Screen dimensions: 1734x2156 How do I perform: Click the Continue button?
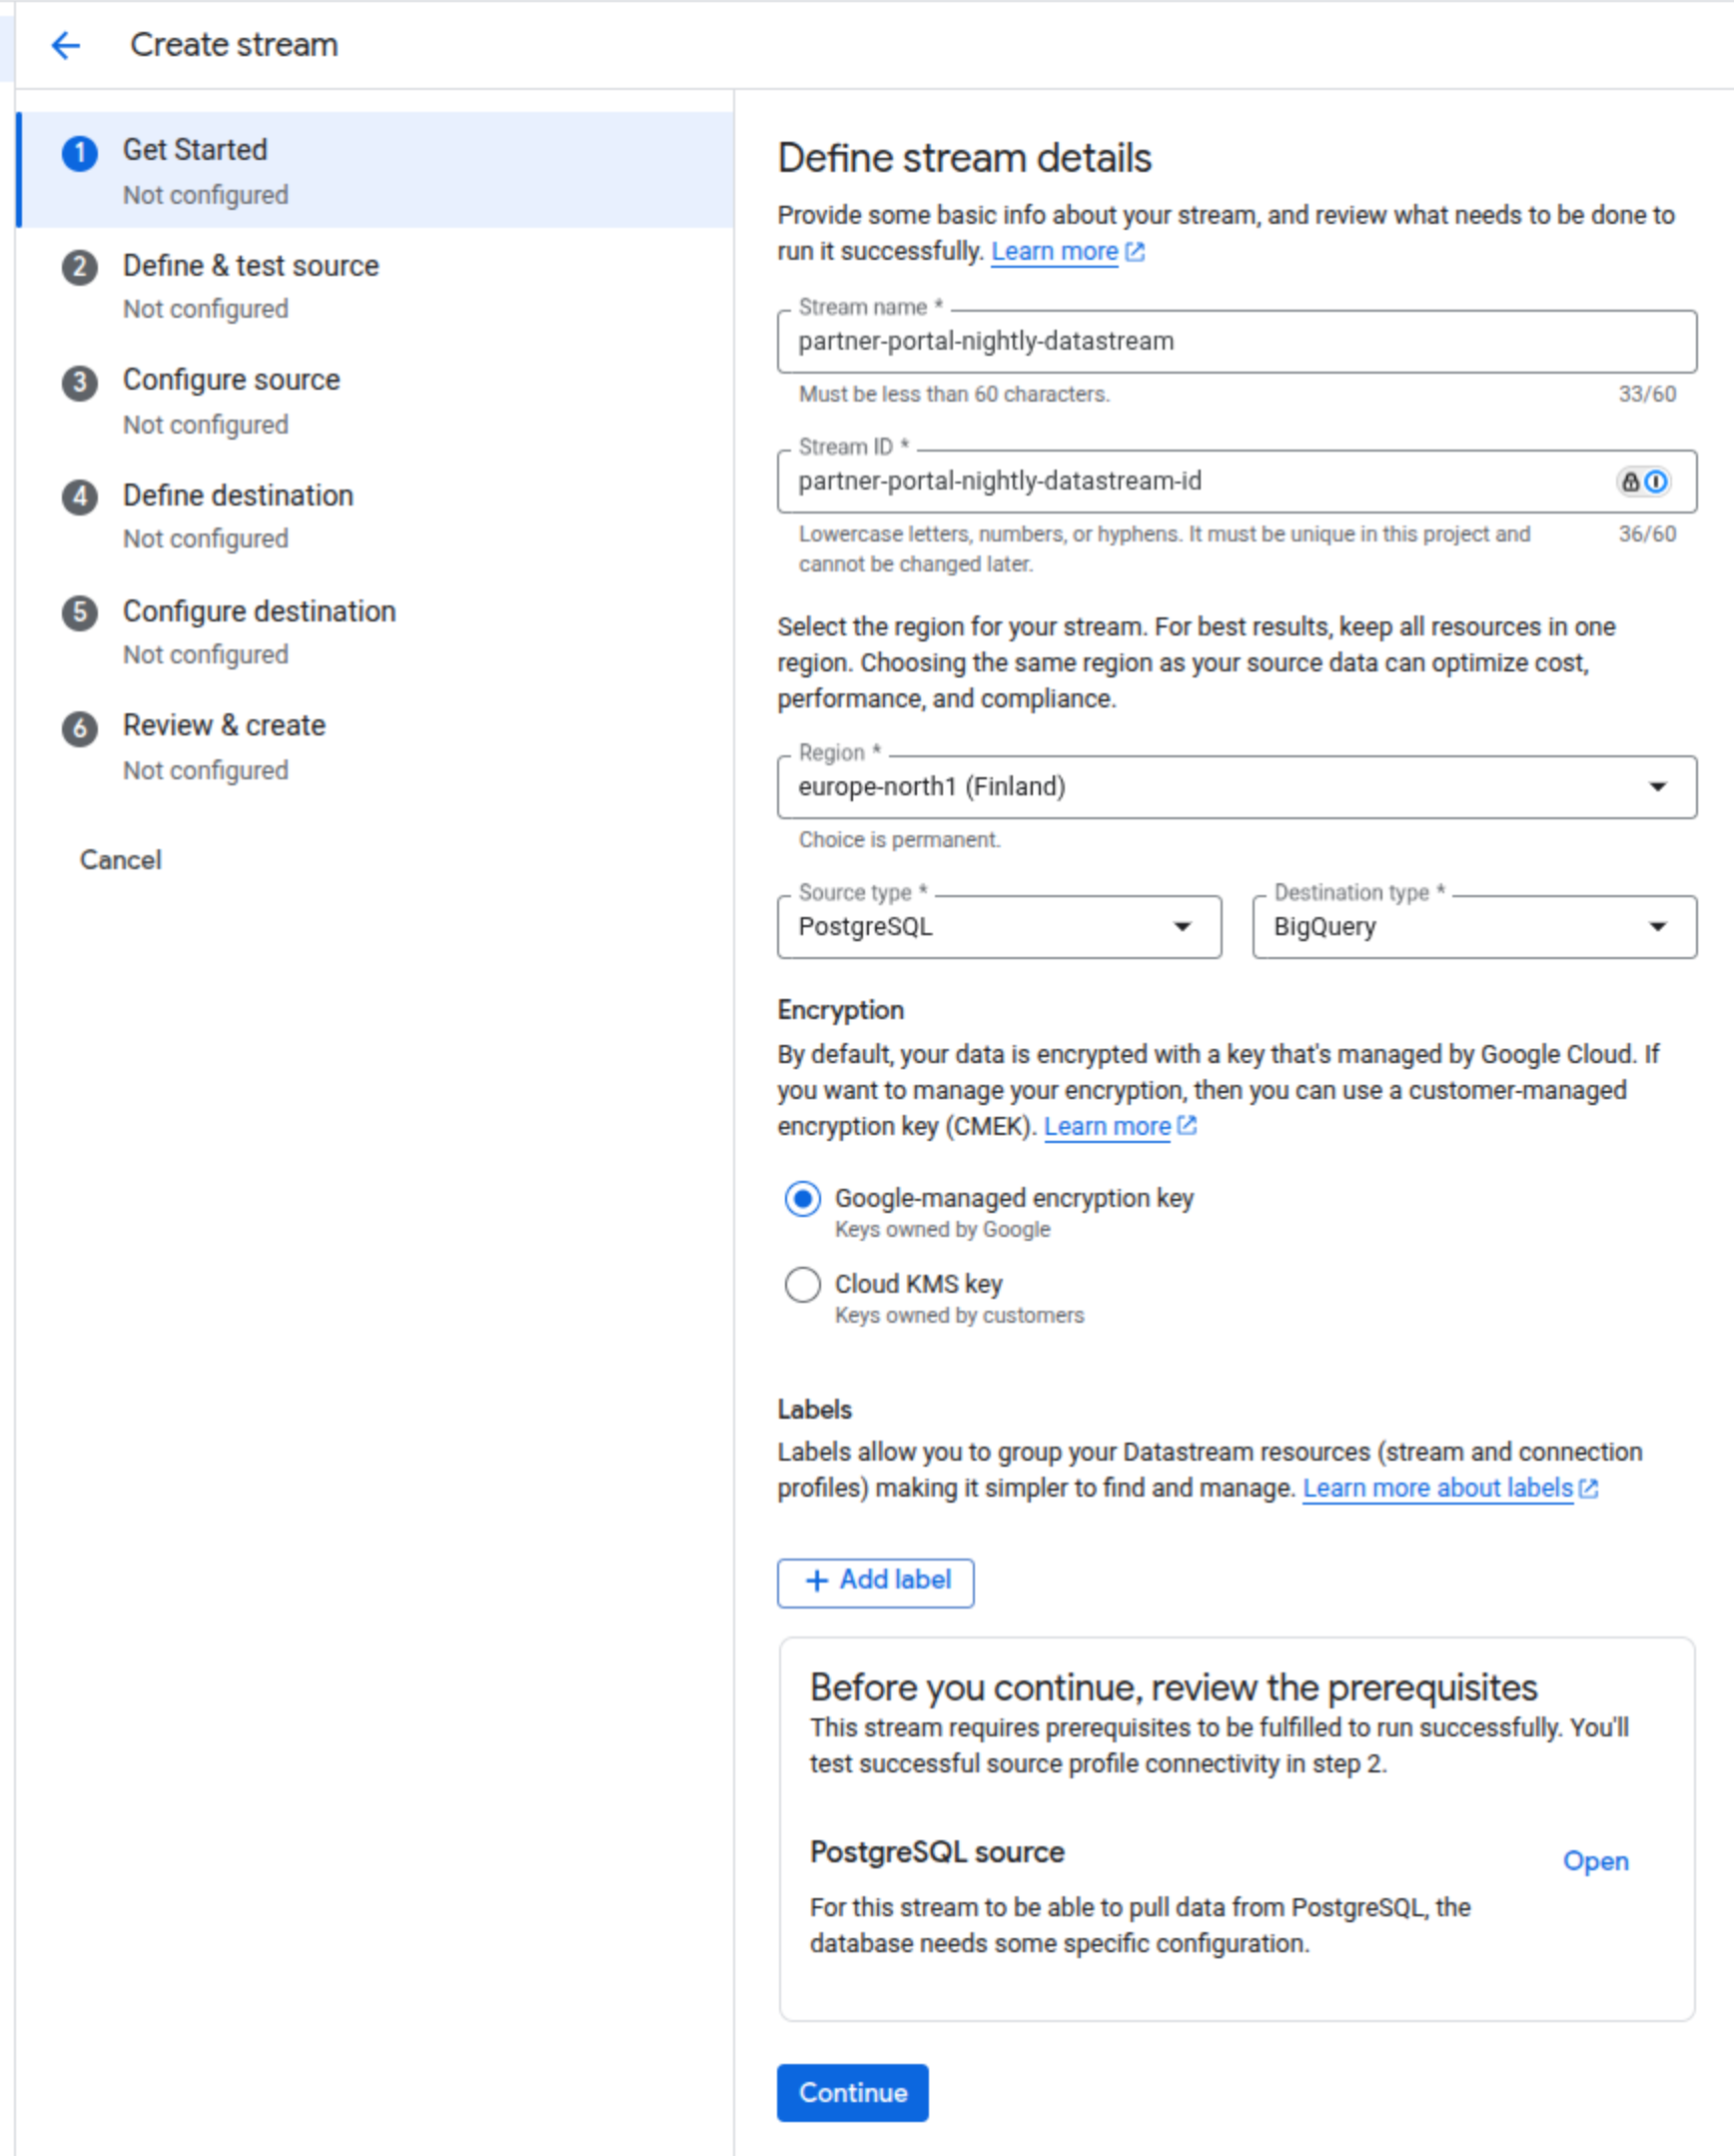[x=852, y=2093]
